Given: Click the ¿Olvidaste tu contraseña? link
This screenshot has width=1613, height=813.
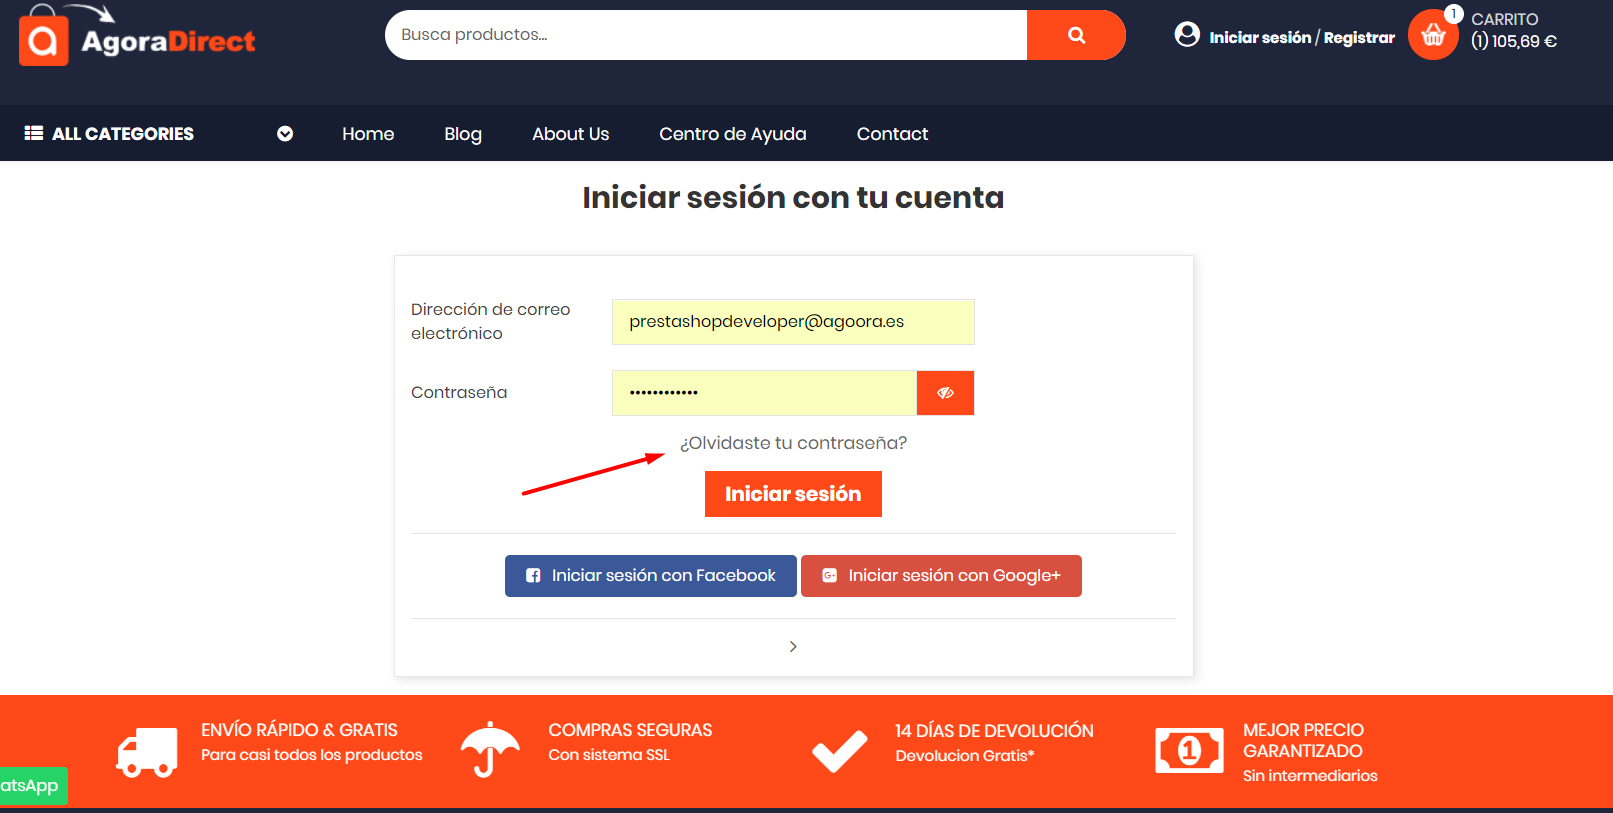Looking at the screenshot, I should coord(793,443).
